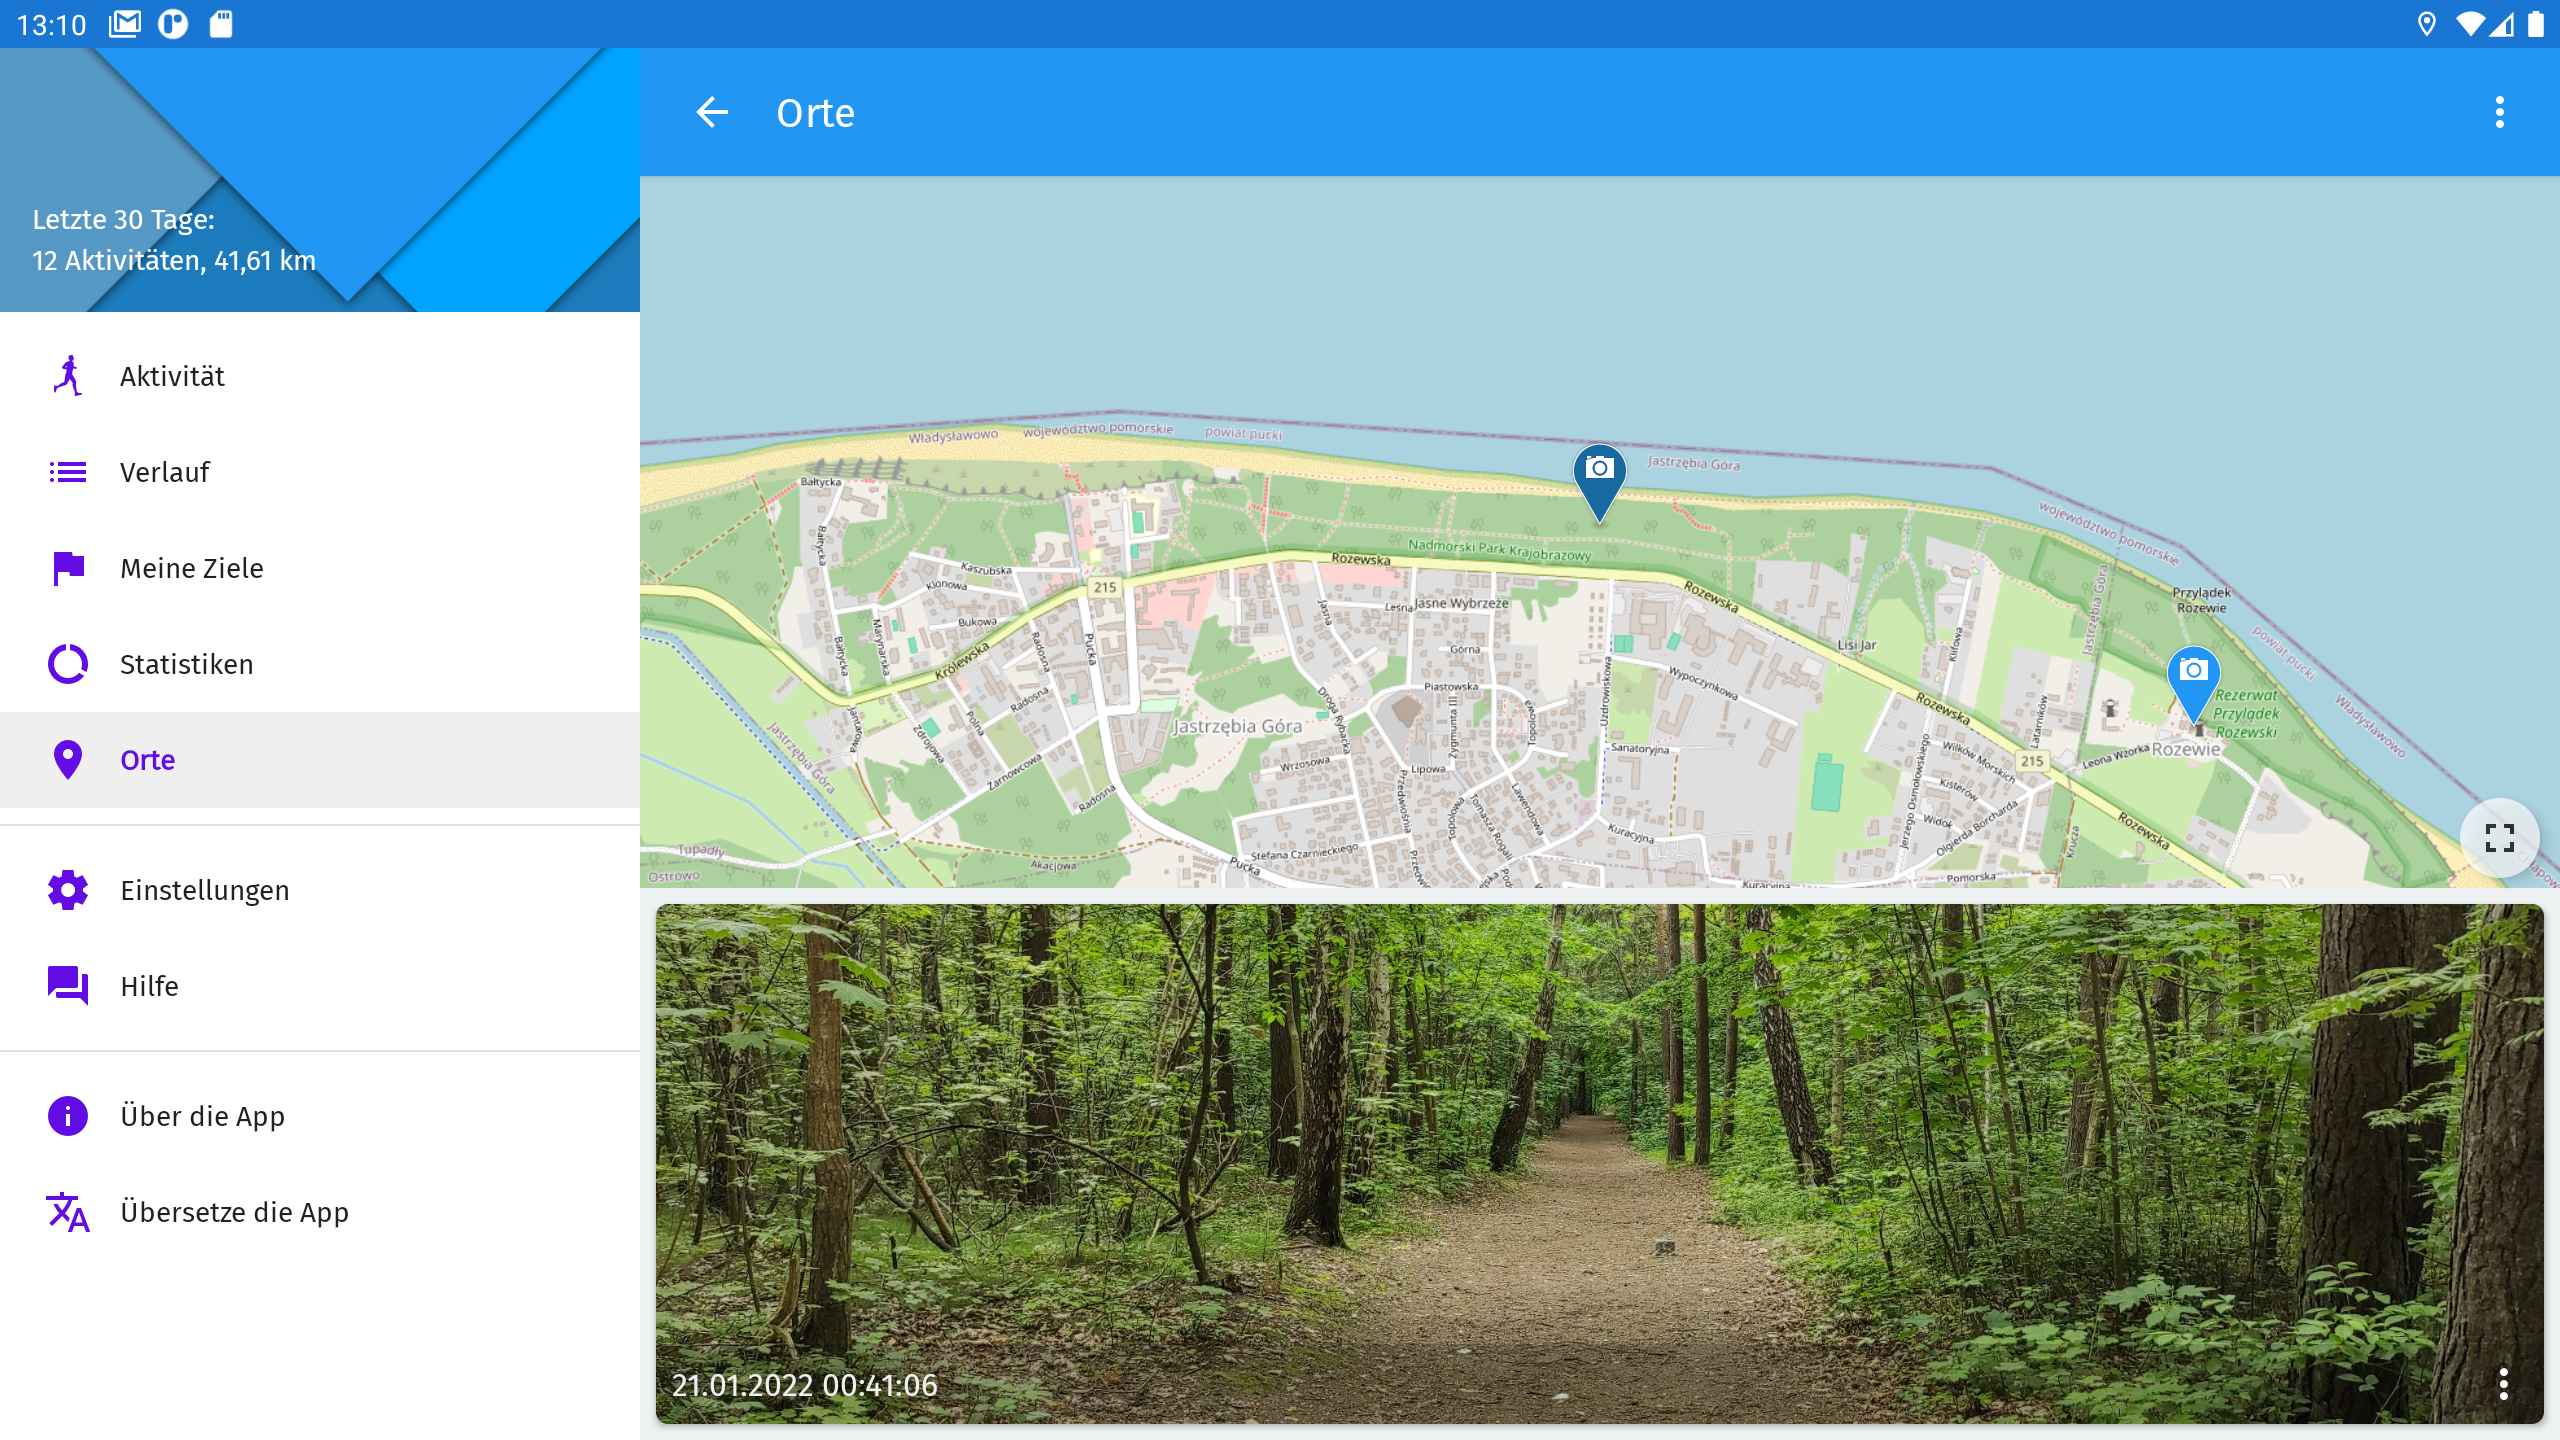
Task: Click Übersetze die App link
Action: [234, 1212]
